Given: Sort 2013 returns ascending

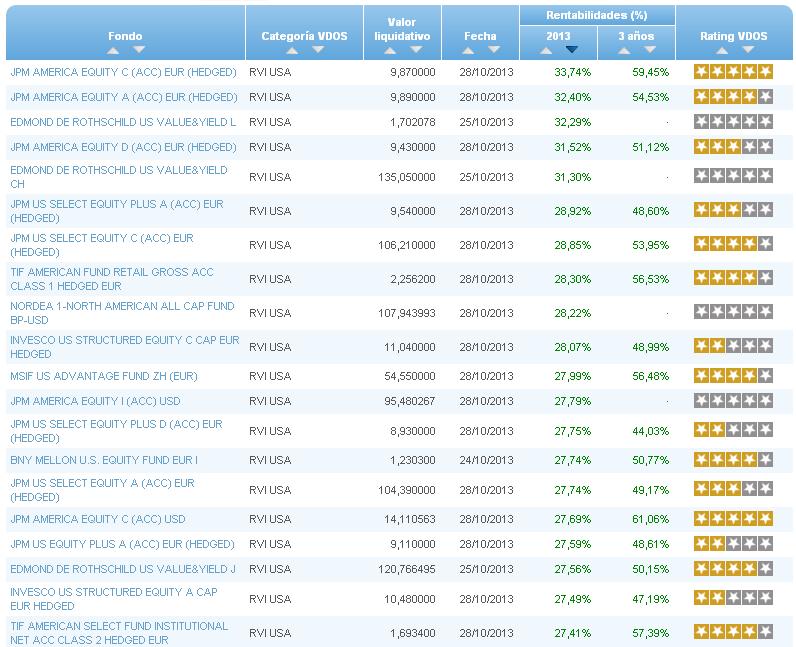Looking at the screenshot, I should pyautogui.click(x=546, y=49).
